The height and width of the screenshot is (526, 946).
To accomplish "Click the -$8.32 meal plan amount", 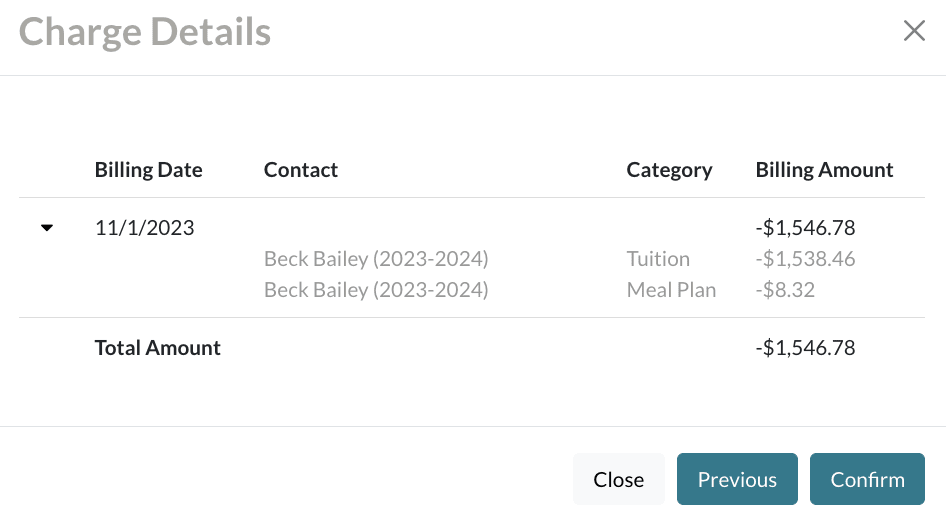I will coord(785,290).
